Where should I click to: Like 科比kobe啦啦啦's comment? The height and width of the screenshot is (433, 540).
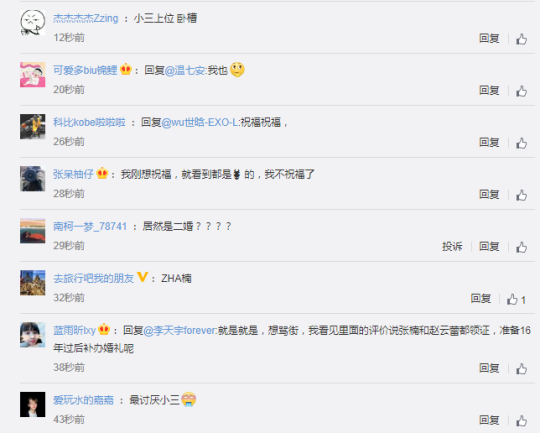pos(521,143)
